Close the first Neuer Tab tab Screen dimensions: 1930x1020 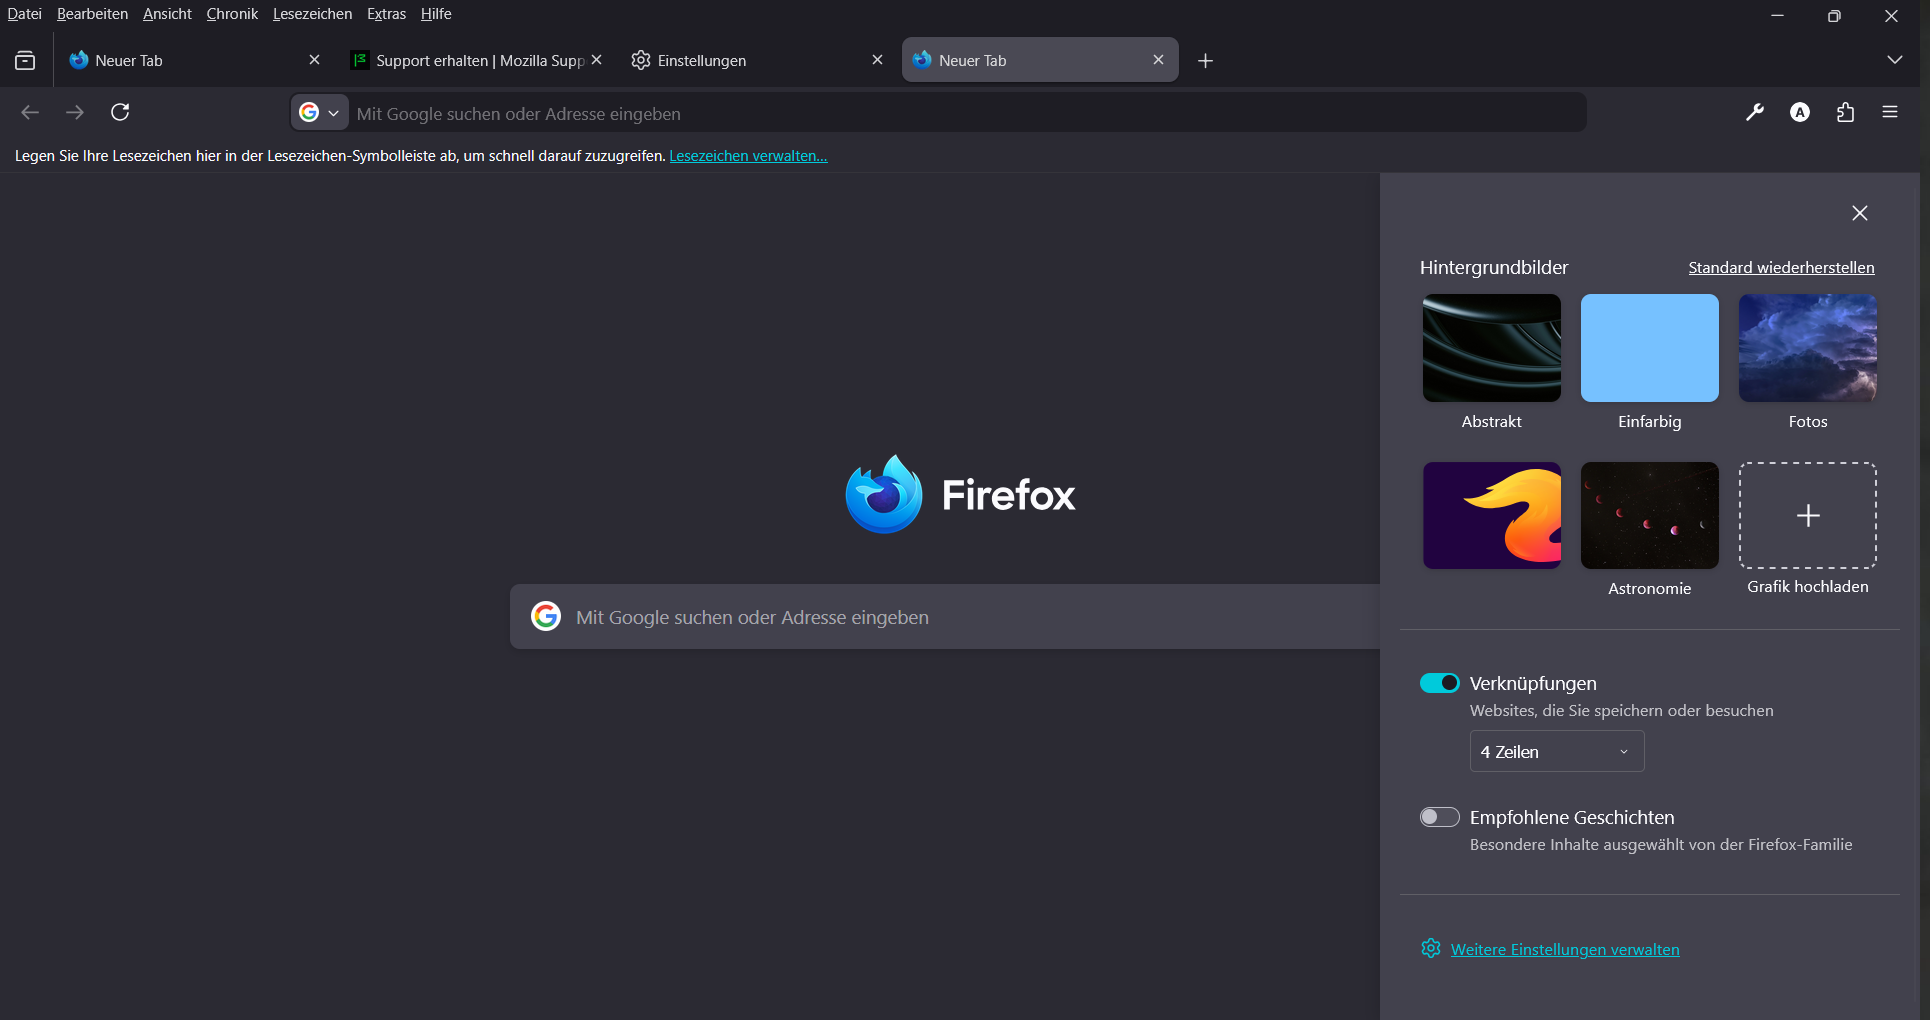point(314,60)
